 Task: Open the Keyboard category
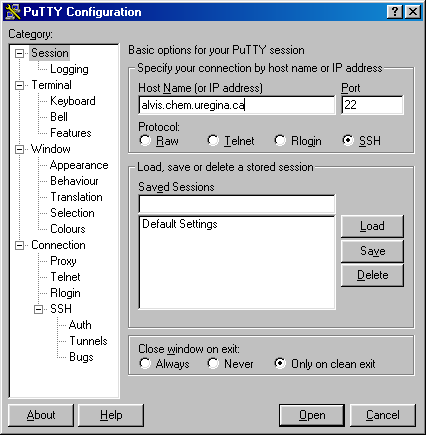coord(73,101)
